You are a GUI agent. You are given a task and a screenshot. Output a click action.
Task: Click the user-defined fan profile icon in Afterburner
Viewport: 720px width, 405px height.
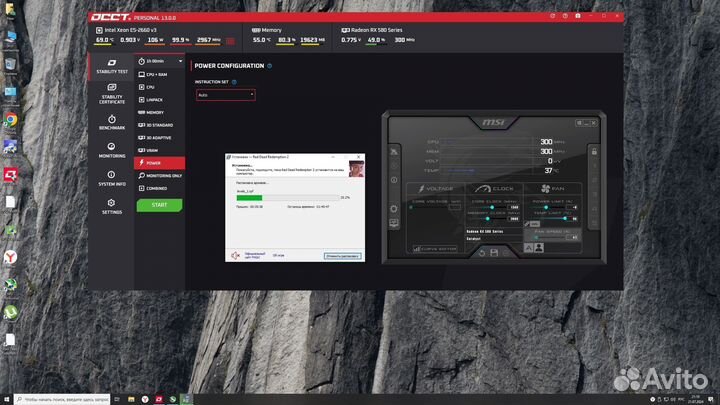tap(539, 248)
